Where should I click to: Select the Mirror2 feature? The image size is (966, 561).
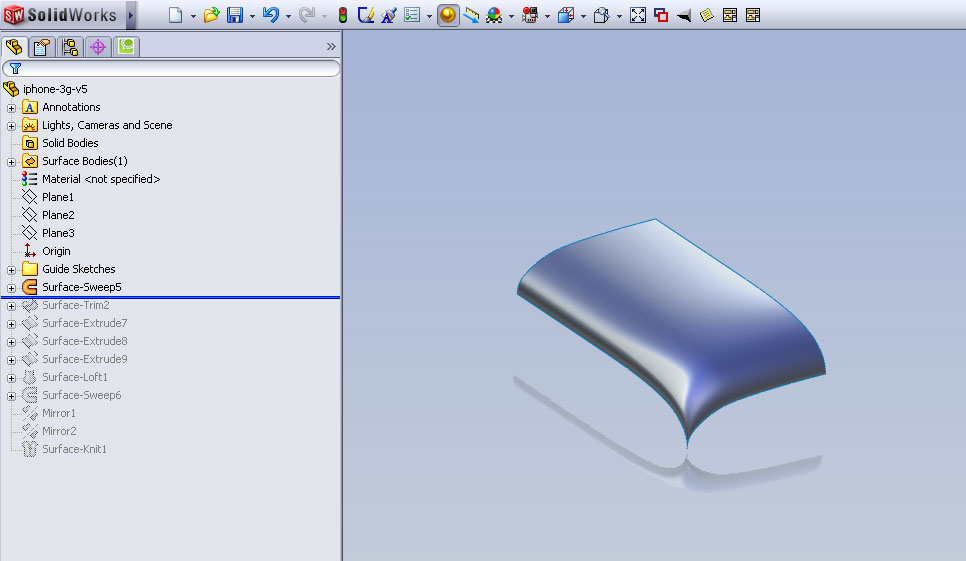coord(59,431)
